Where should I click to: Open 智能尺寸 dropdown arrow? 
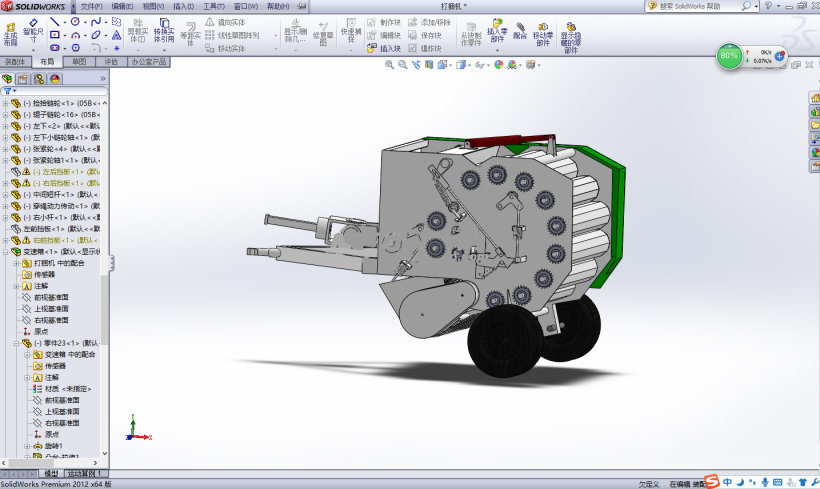coord(33,50)
